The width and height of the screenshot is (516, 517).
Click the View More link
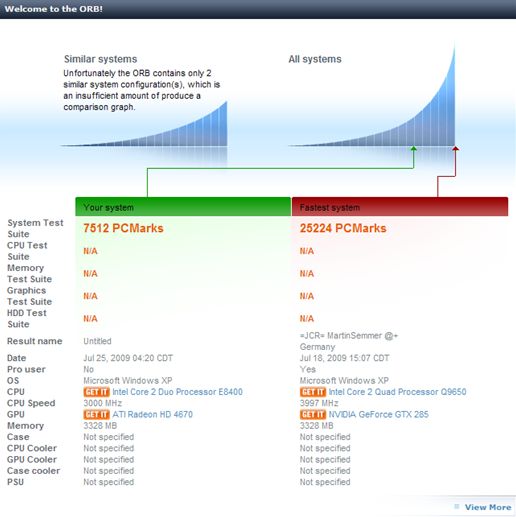point(488,507)
